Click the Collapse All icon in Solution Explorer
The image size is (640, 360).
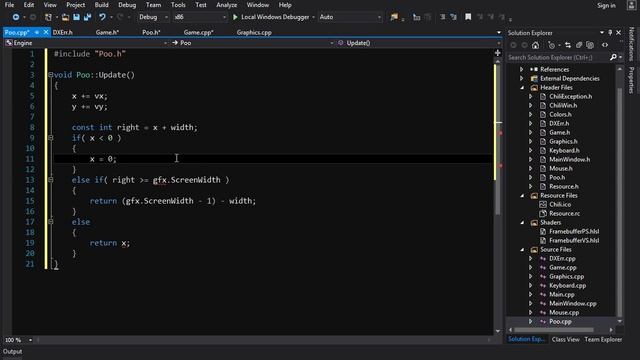(x=579, y=45)
